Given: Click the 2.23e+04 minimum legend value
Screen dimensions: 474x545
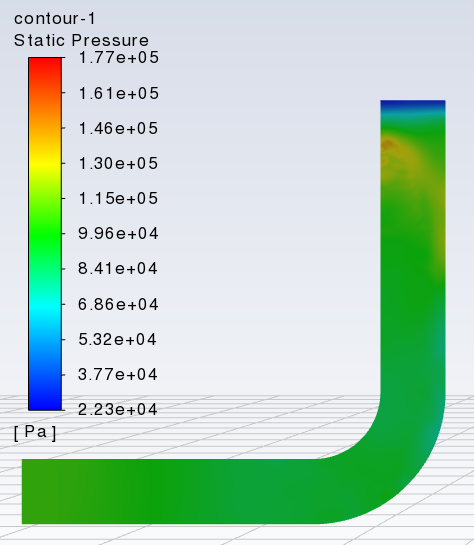Looking at the screenshot, I should [118, 409].
